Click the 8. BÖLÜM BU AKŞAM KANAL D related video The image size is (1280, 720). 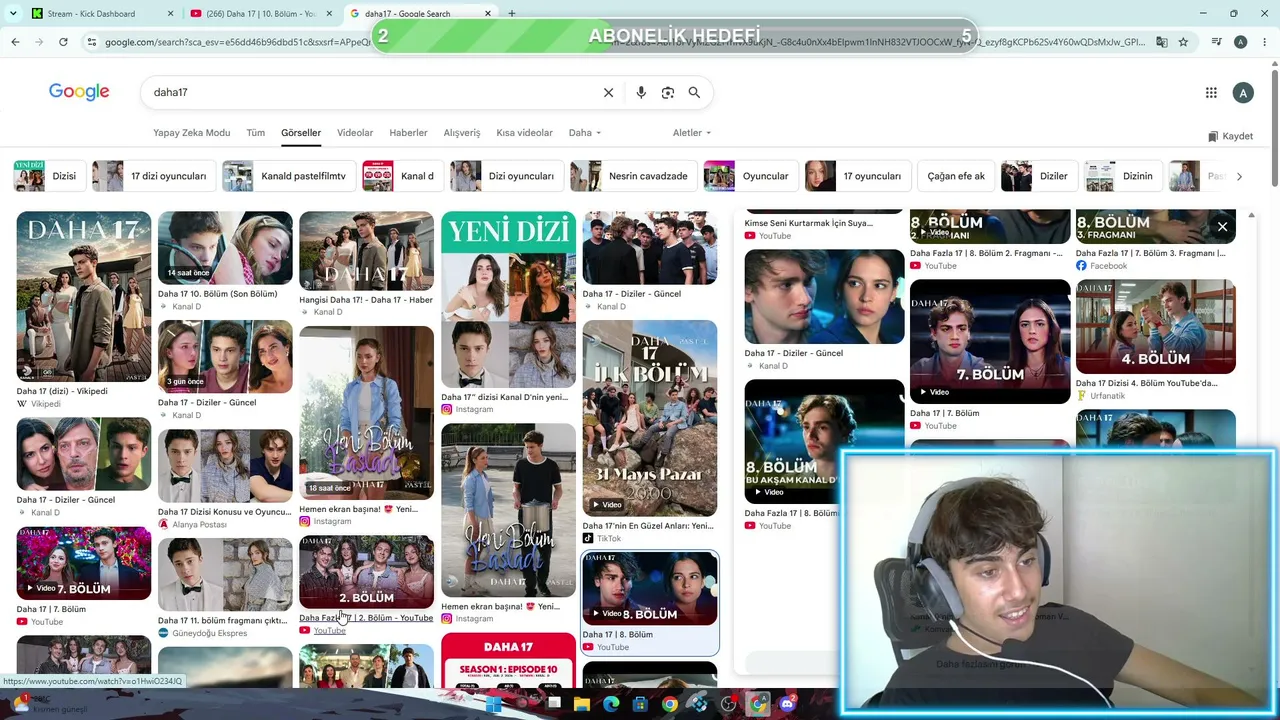(824, 442)
